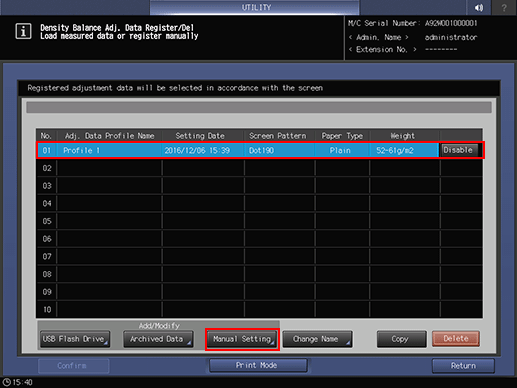The image size is (517, 388).
Task: Select empty row number 09
Action: coord(259,292)
